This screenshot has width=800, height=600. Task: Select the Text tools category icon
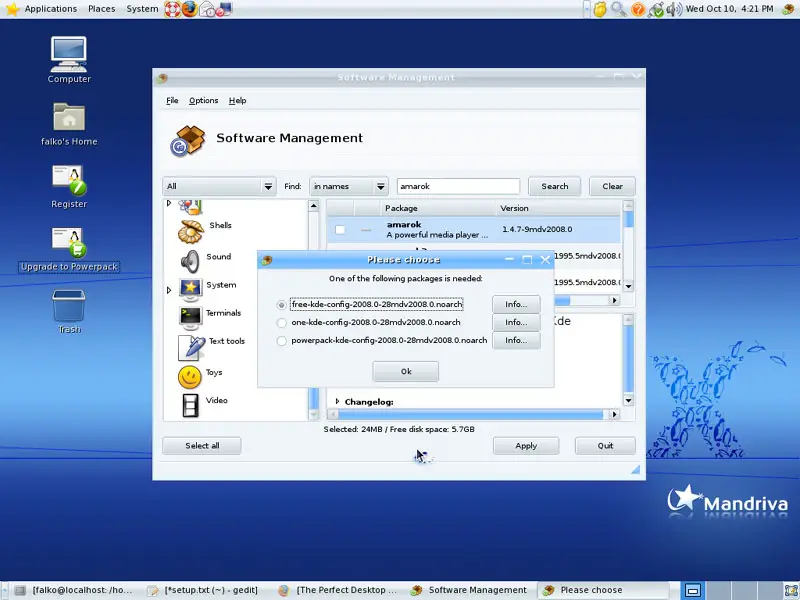click(x=191, y=347)
